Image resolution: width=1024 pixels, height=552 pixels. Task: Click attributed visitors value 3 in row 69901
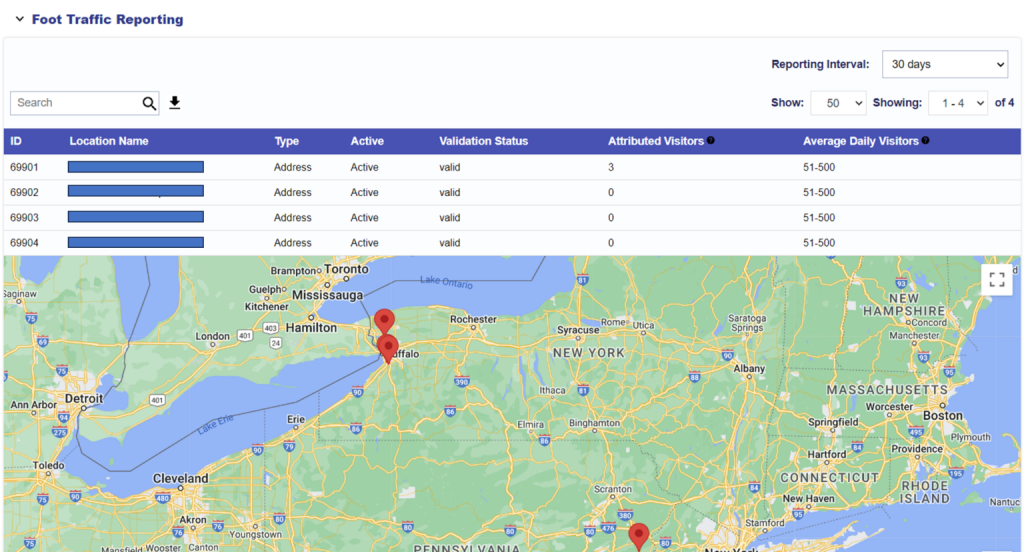click(611, 167)
